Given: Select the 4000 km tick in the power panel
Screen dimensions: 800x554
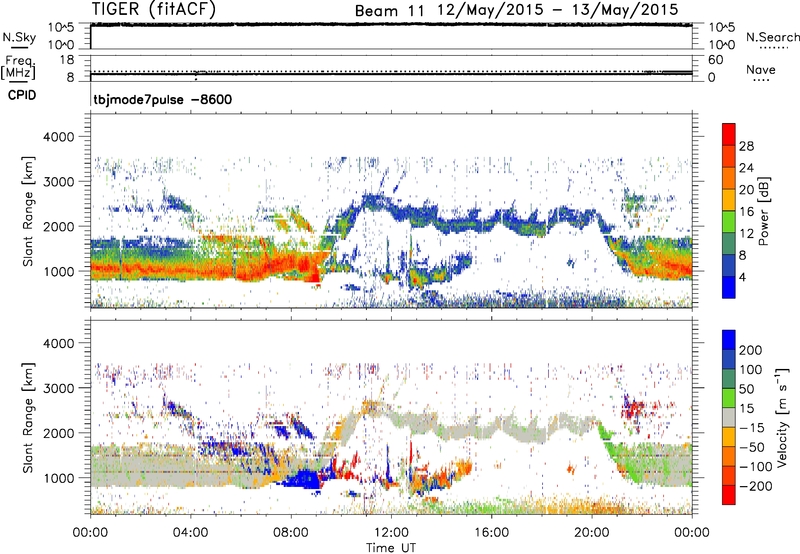Looking at the screenshot, I should (58, 137).
